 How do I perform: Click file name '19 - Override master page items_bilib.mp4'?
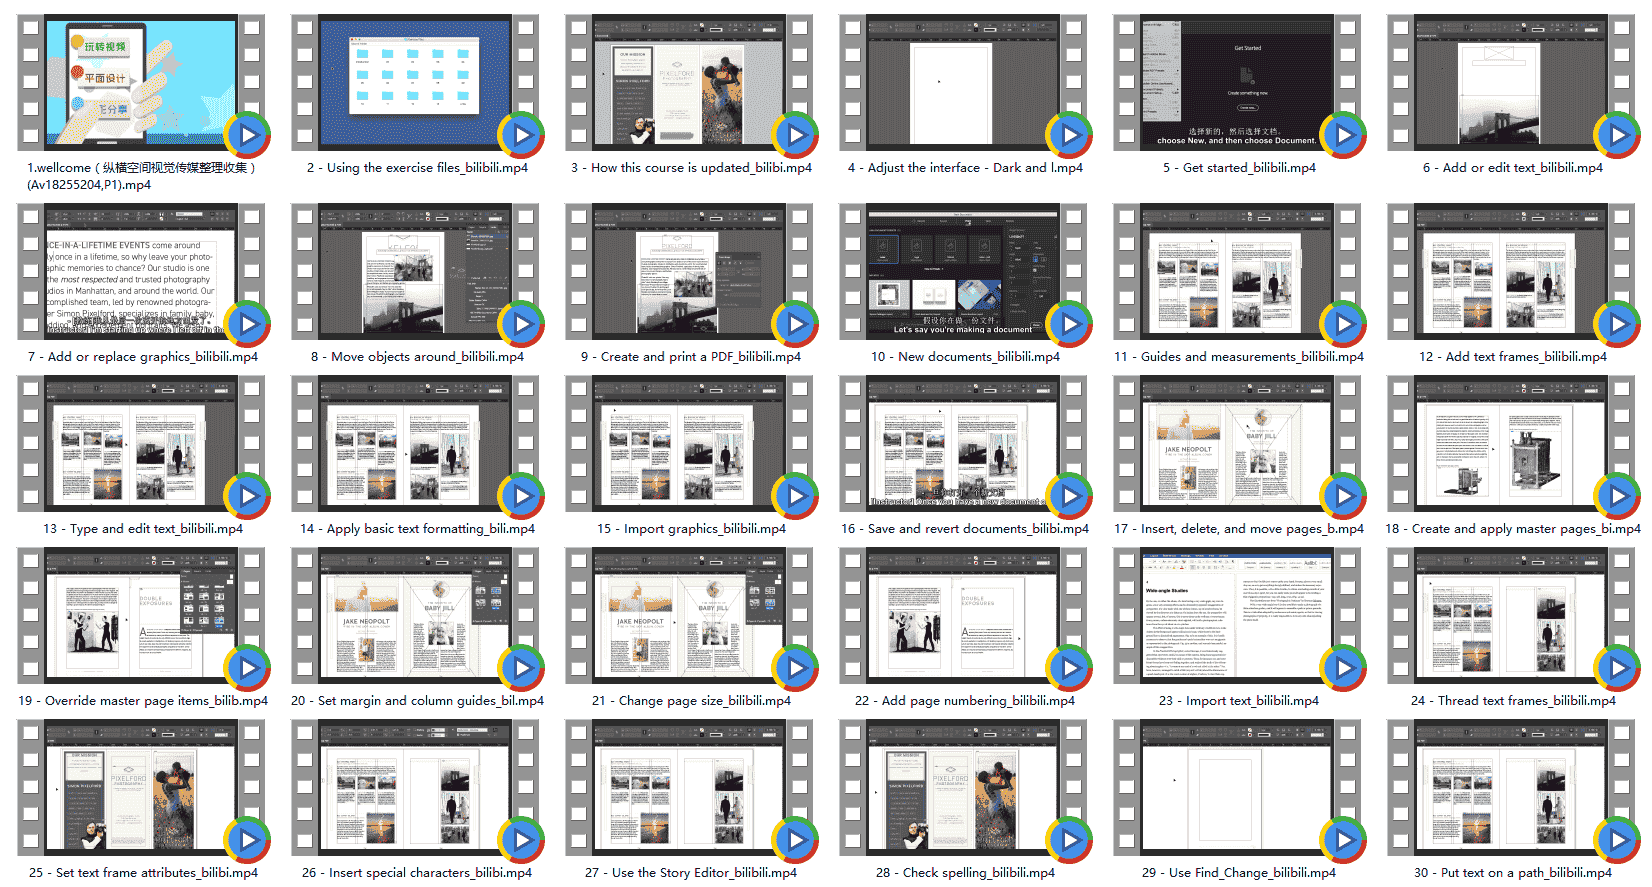pos(143,701)
